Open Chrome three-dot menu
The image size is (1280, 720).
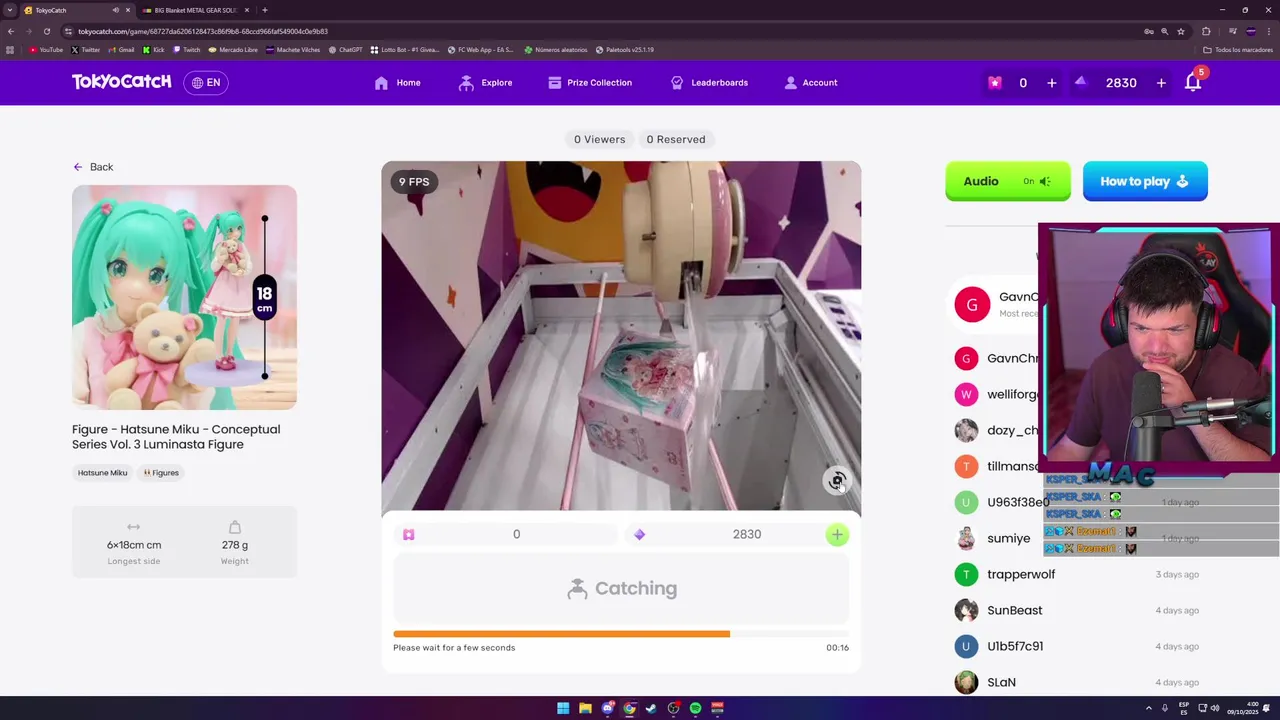[x=1269, y=31]
